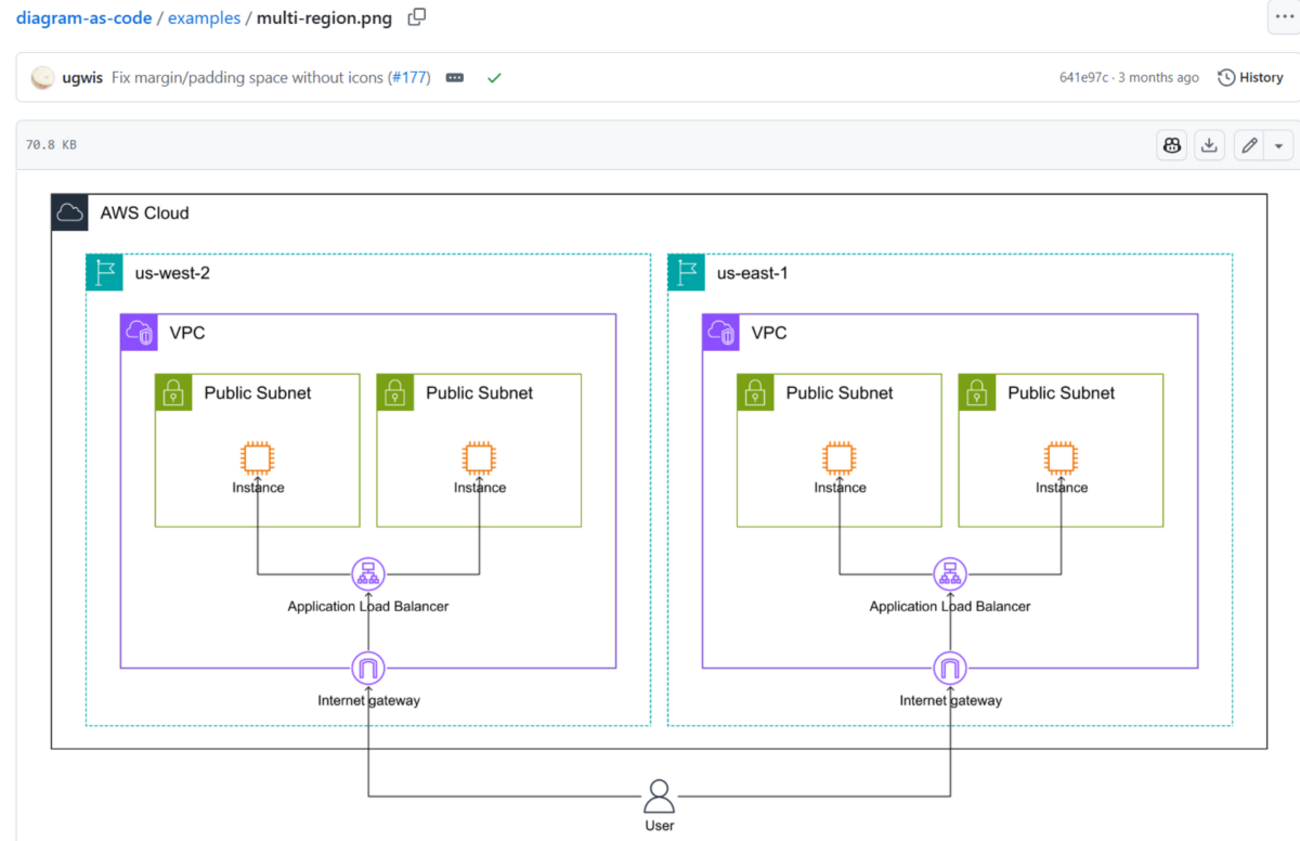Open the commit message 'Fix margin/padding space without icons'
The height and width of the screenshot is (841, 1300).
248,78
